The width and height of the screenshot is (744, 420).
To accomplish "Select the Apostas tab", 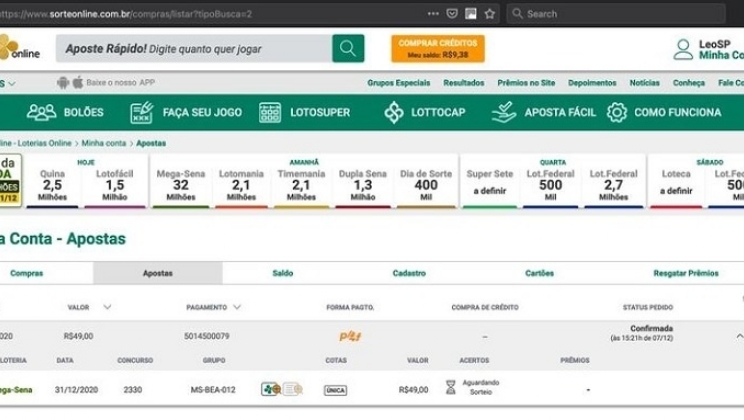I will pos(158,273).
